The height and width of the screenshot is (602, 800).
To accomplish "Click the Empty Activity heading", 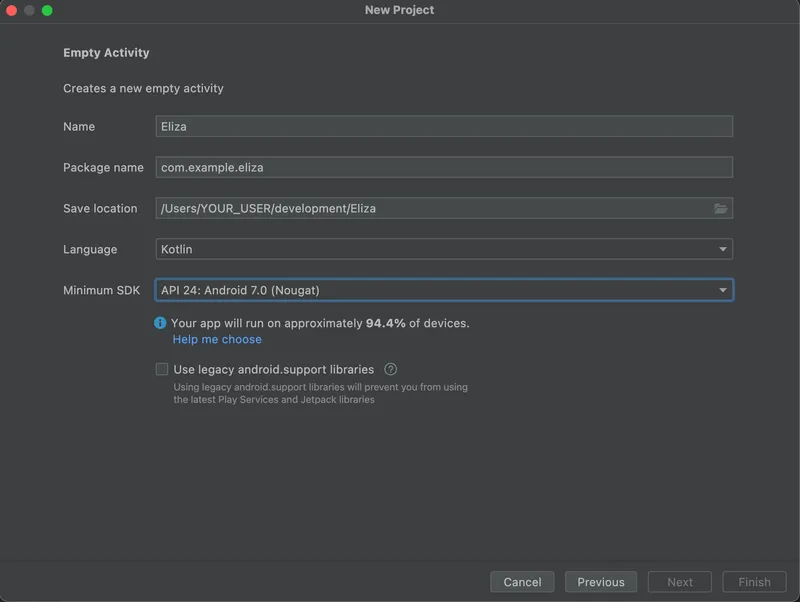I will [106, 53].
